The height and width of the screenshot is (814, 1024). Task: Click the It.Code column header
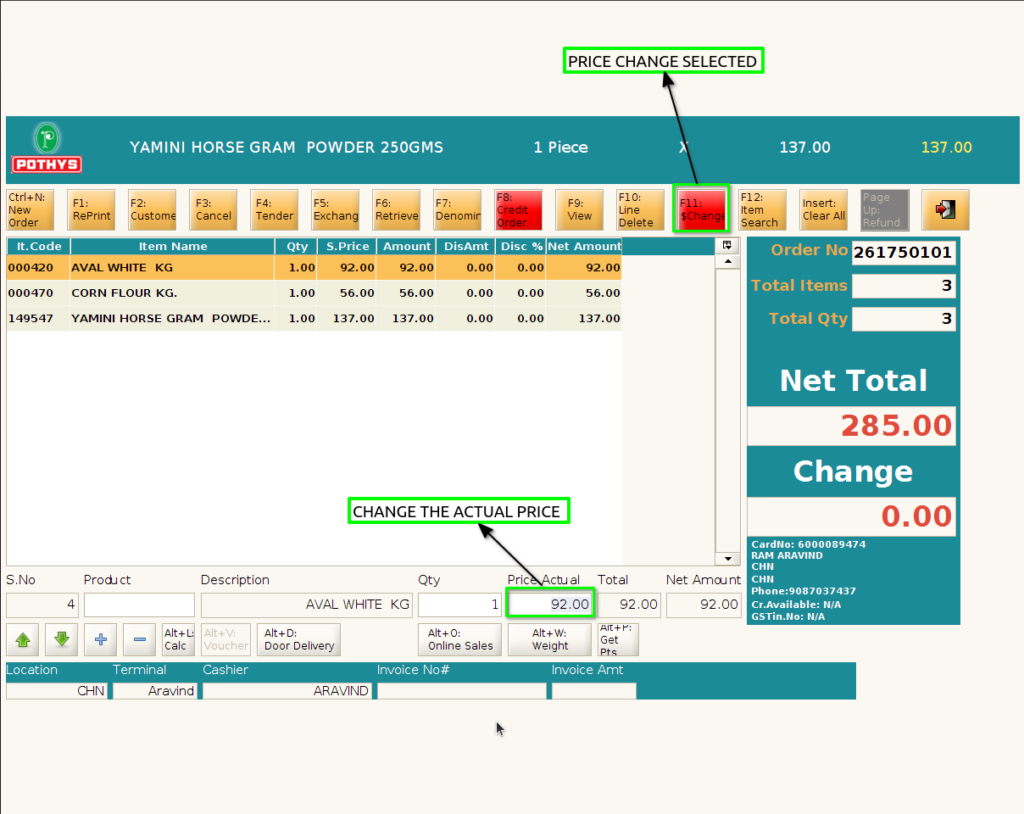click(x=39, y=246)
